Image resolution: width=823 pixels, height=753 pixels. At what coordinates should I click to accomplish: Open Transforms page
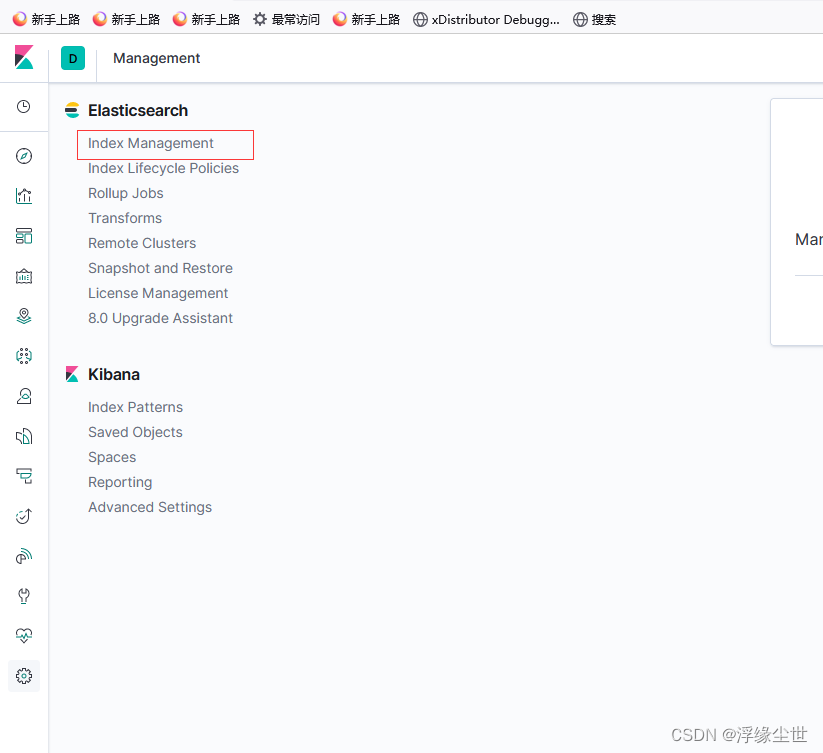pyautogui.click(x=125, y=218)
